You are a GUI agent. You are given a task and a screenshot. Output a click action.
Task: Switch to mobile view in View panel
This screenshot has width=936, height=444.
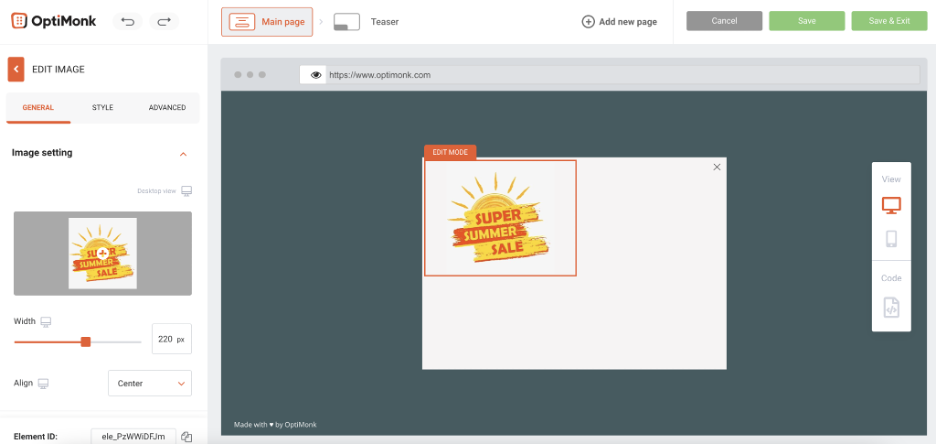(x=891, y=239)
